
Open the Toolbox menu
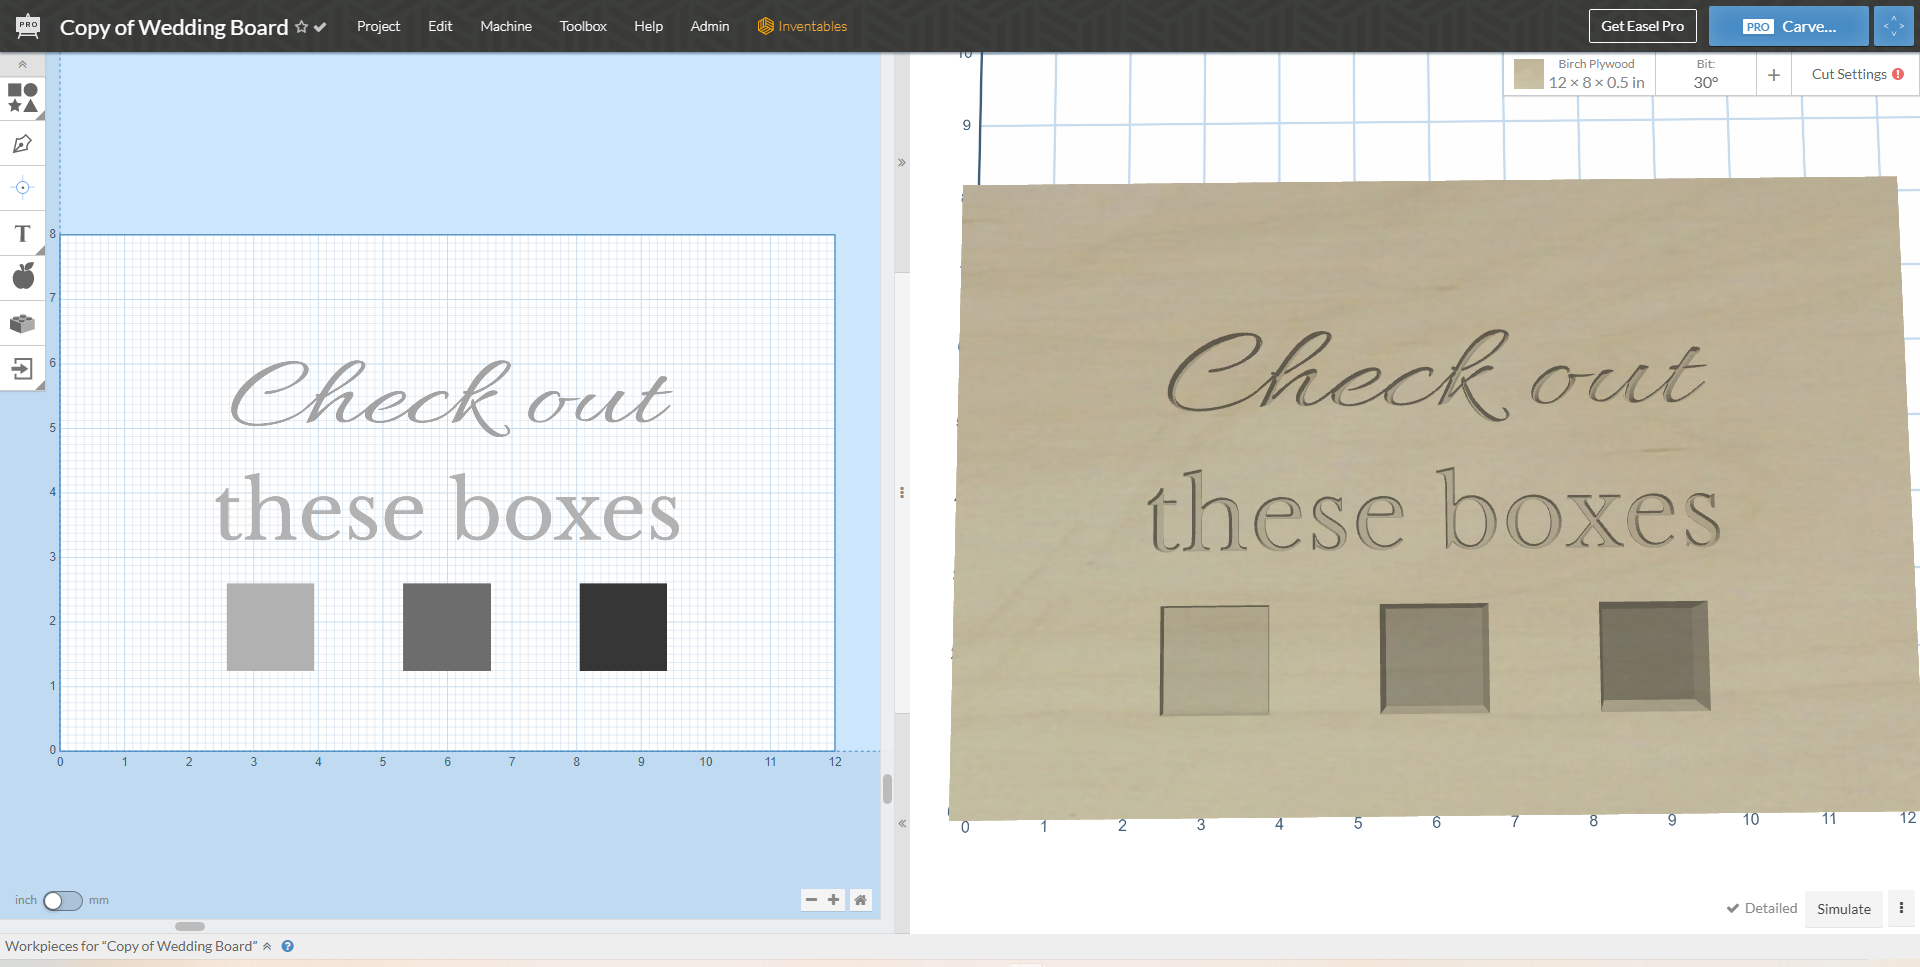583,26
